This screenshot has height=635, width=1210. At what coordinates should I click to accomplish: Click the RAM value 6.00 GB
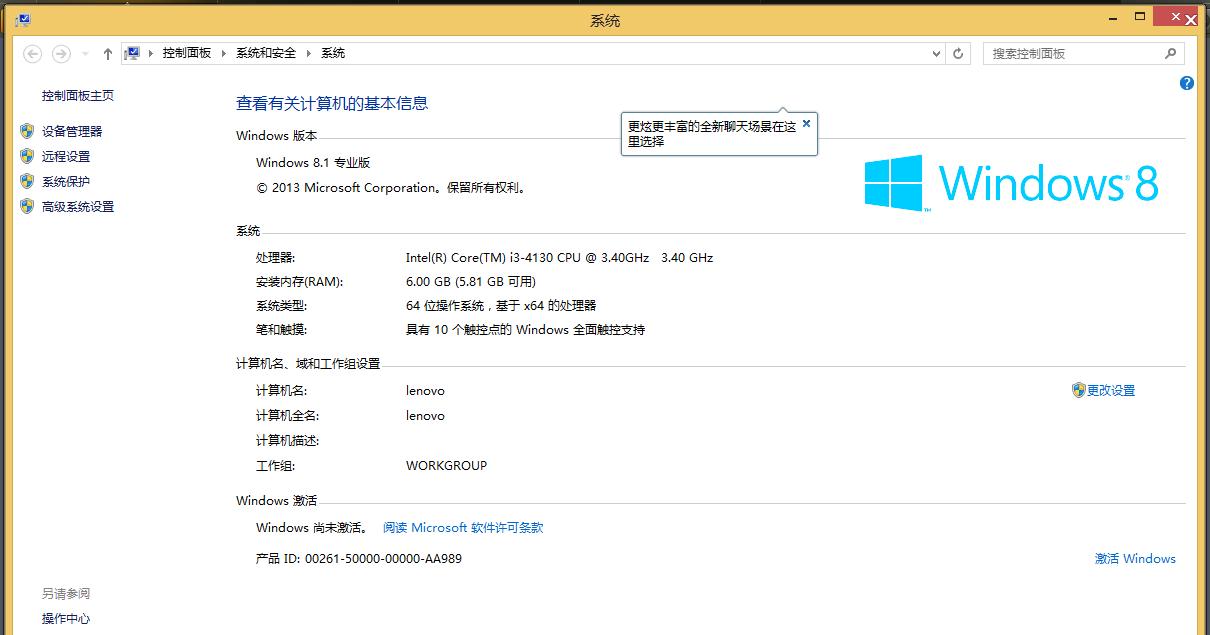click(x=471, y=281)
